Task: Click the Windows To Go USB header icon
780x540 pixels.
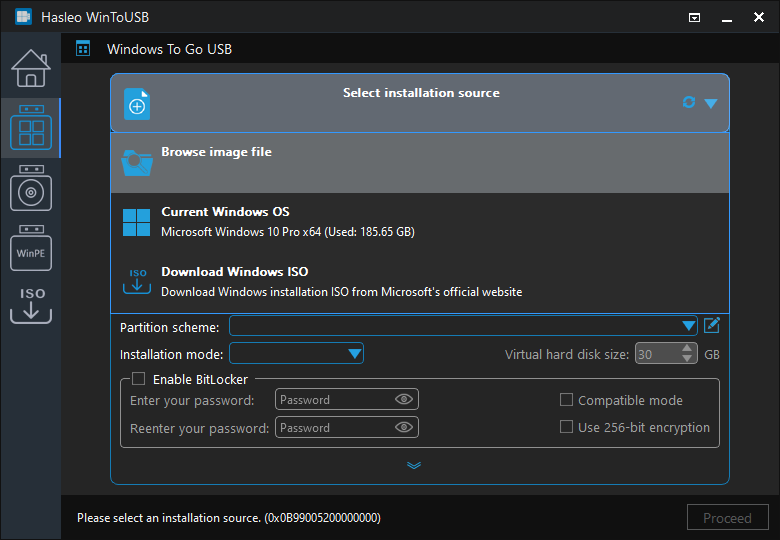Action: pyautogui.click(x=83, y=49)
